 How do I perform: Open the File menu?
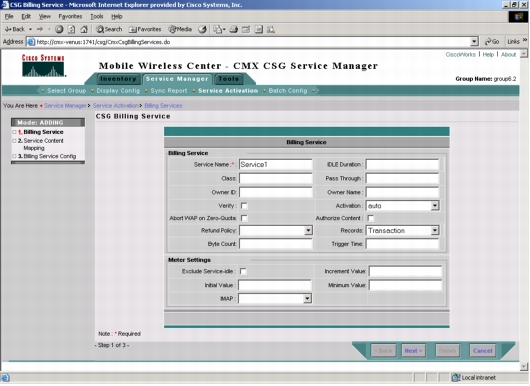tap(9, 17)
